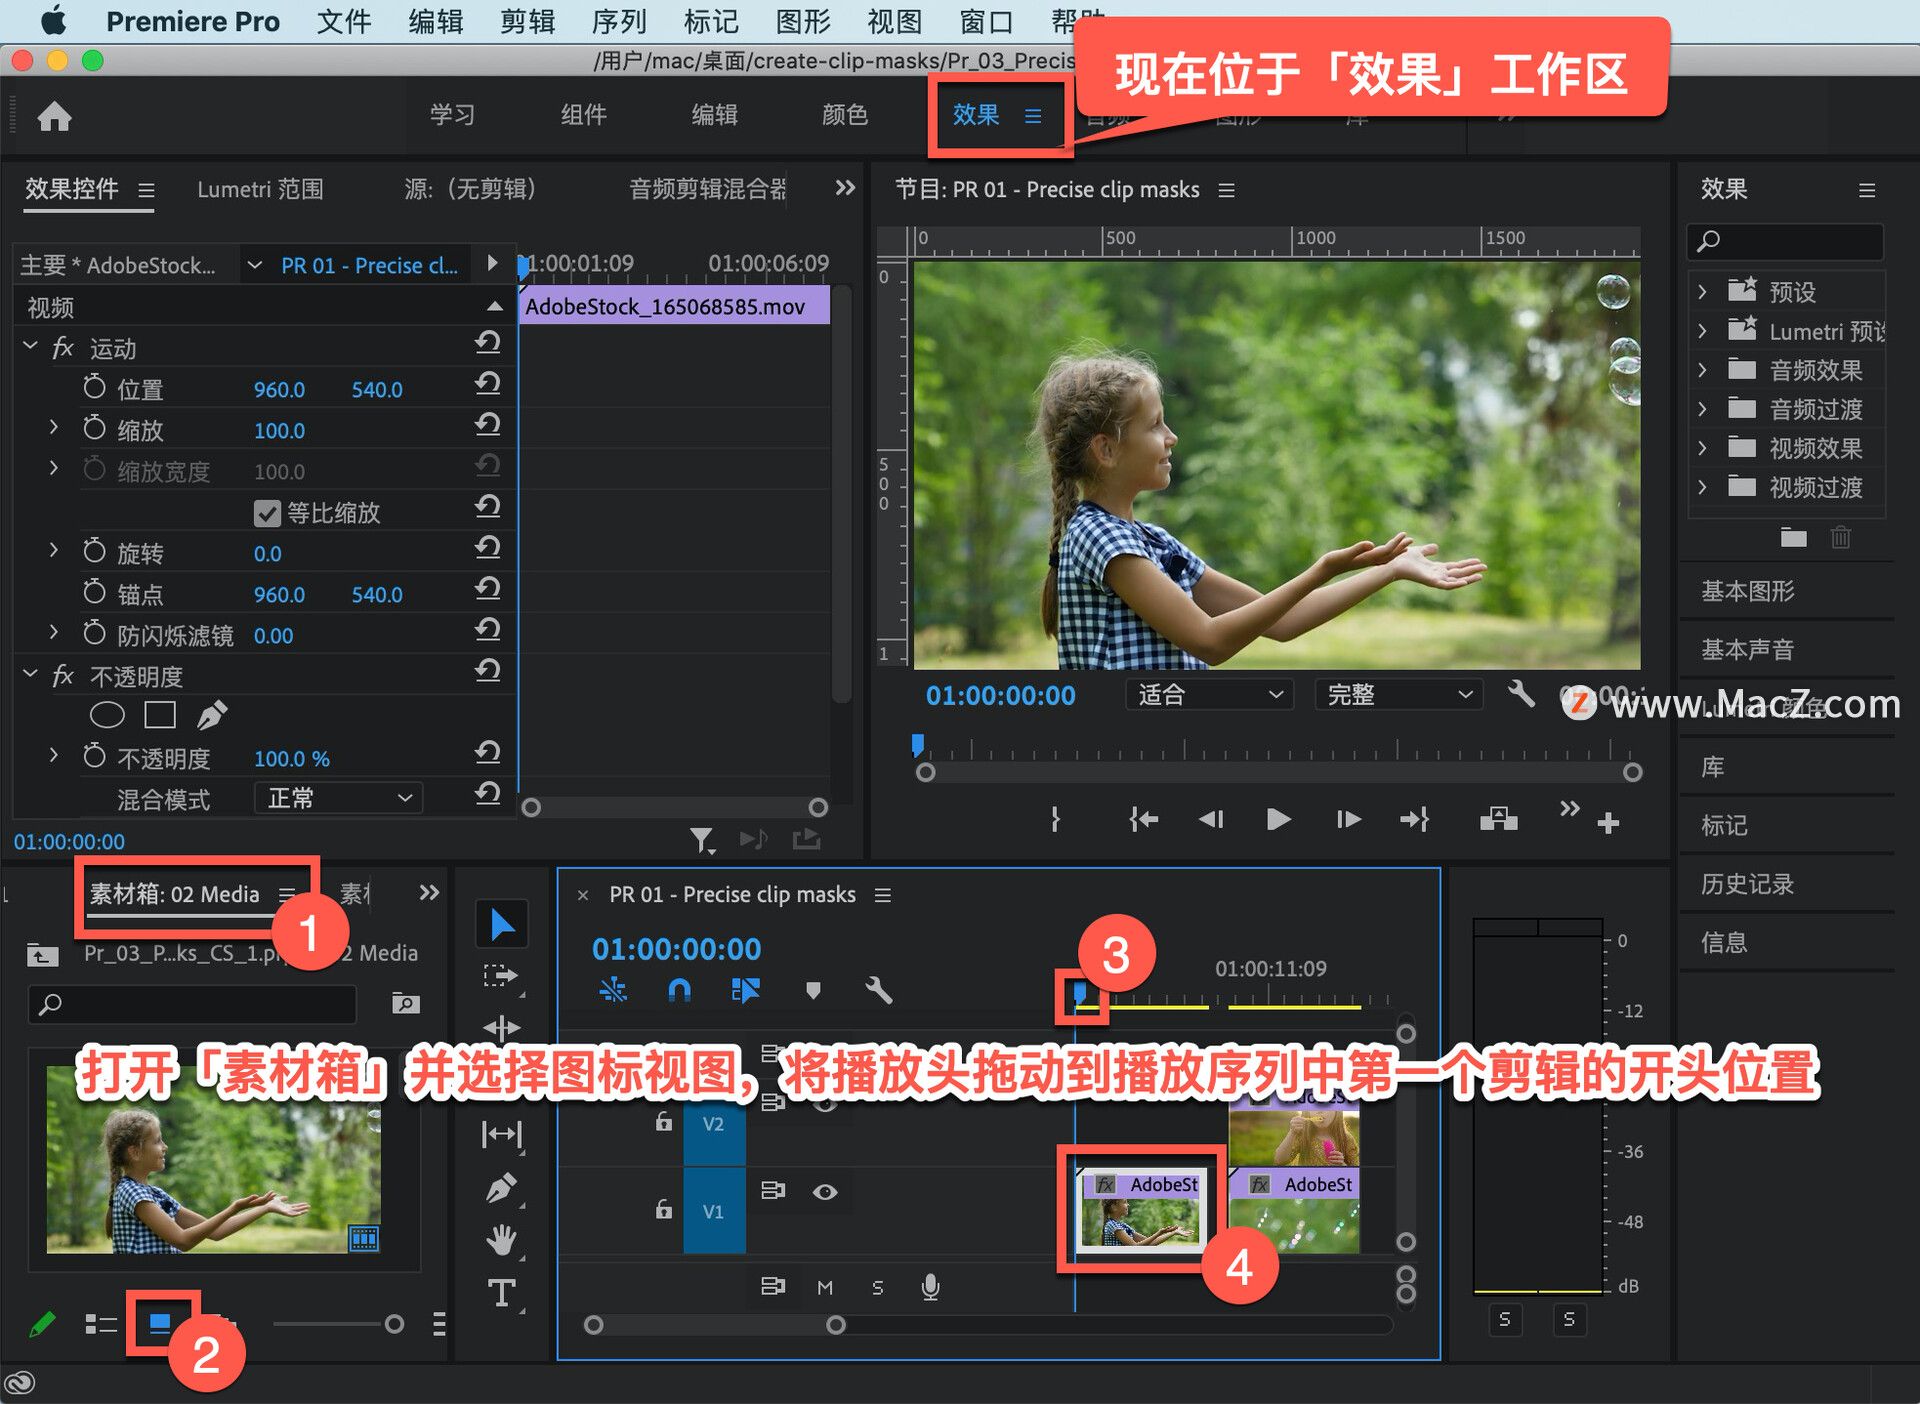Open playback resolution Full dropdown
The image size is (1920, 1404).
(x=1399, y=694)
